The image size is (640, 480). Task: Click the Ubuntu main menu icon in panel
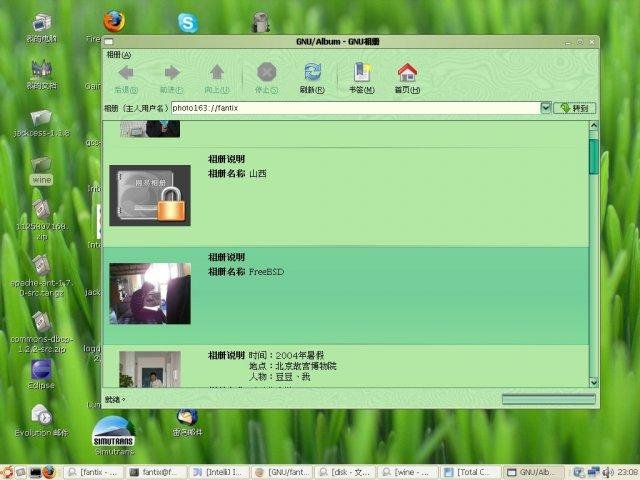6,472
